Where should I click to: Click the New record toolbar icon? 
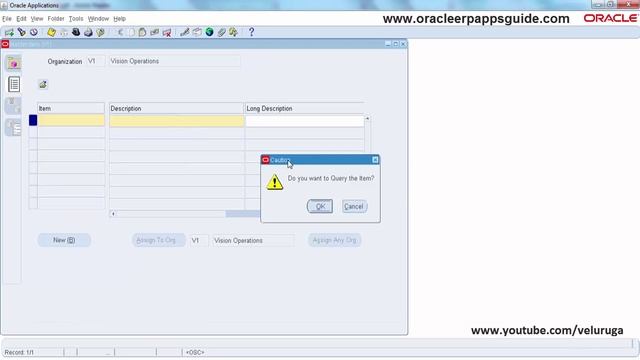[9, 32]
